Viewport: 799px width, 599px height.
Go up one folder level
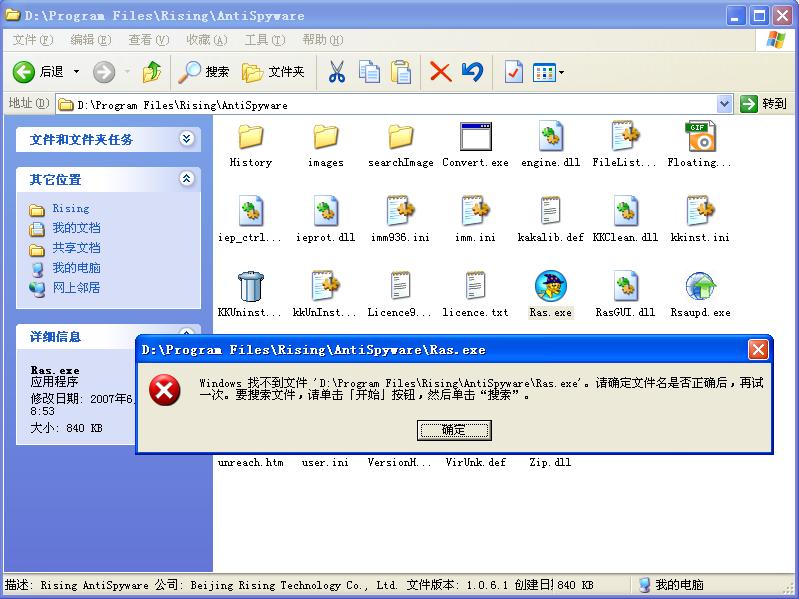151,72
